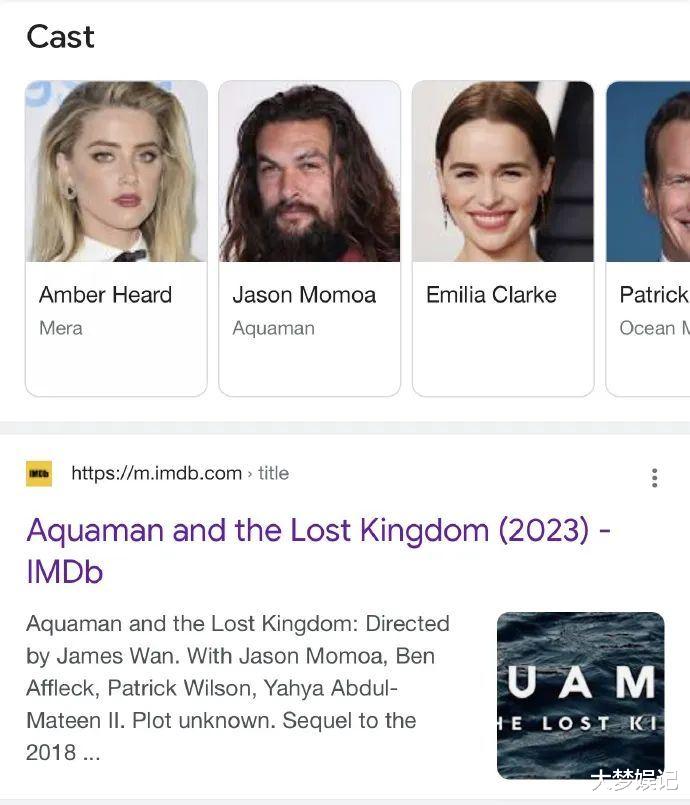
Task: Click the Ocean M character role text
Action: 654,328
